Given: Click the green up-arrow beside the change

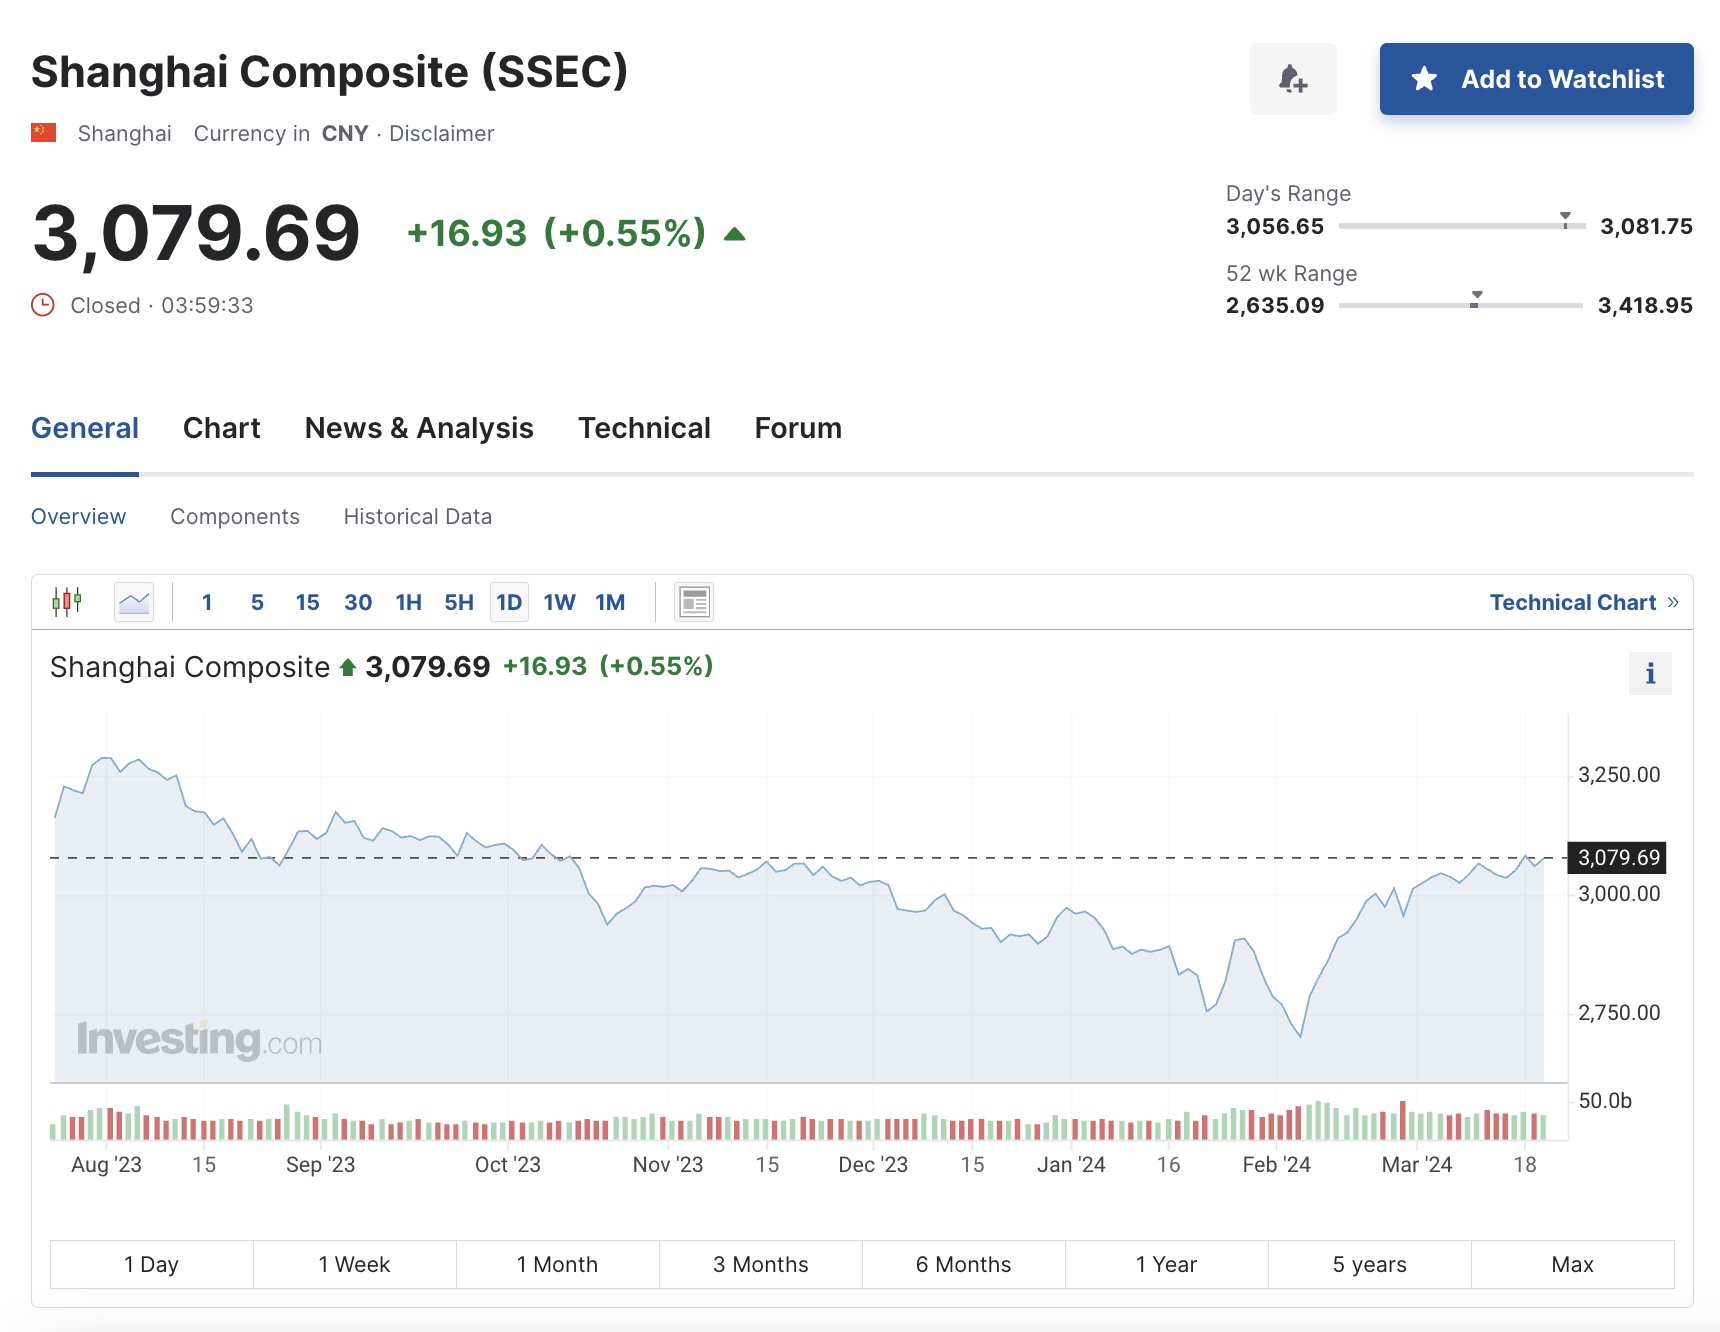Looking at the screenshot, I should tap(735, 234).
